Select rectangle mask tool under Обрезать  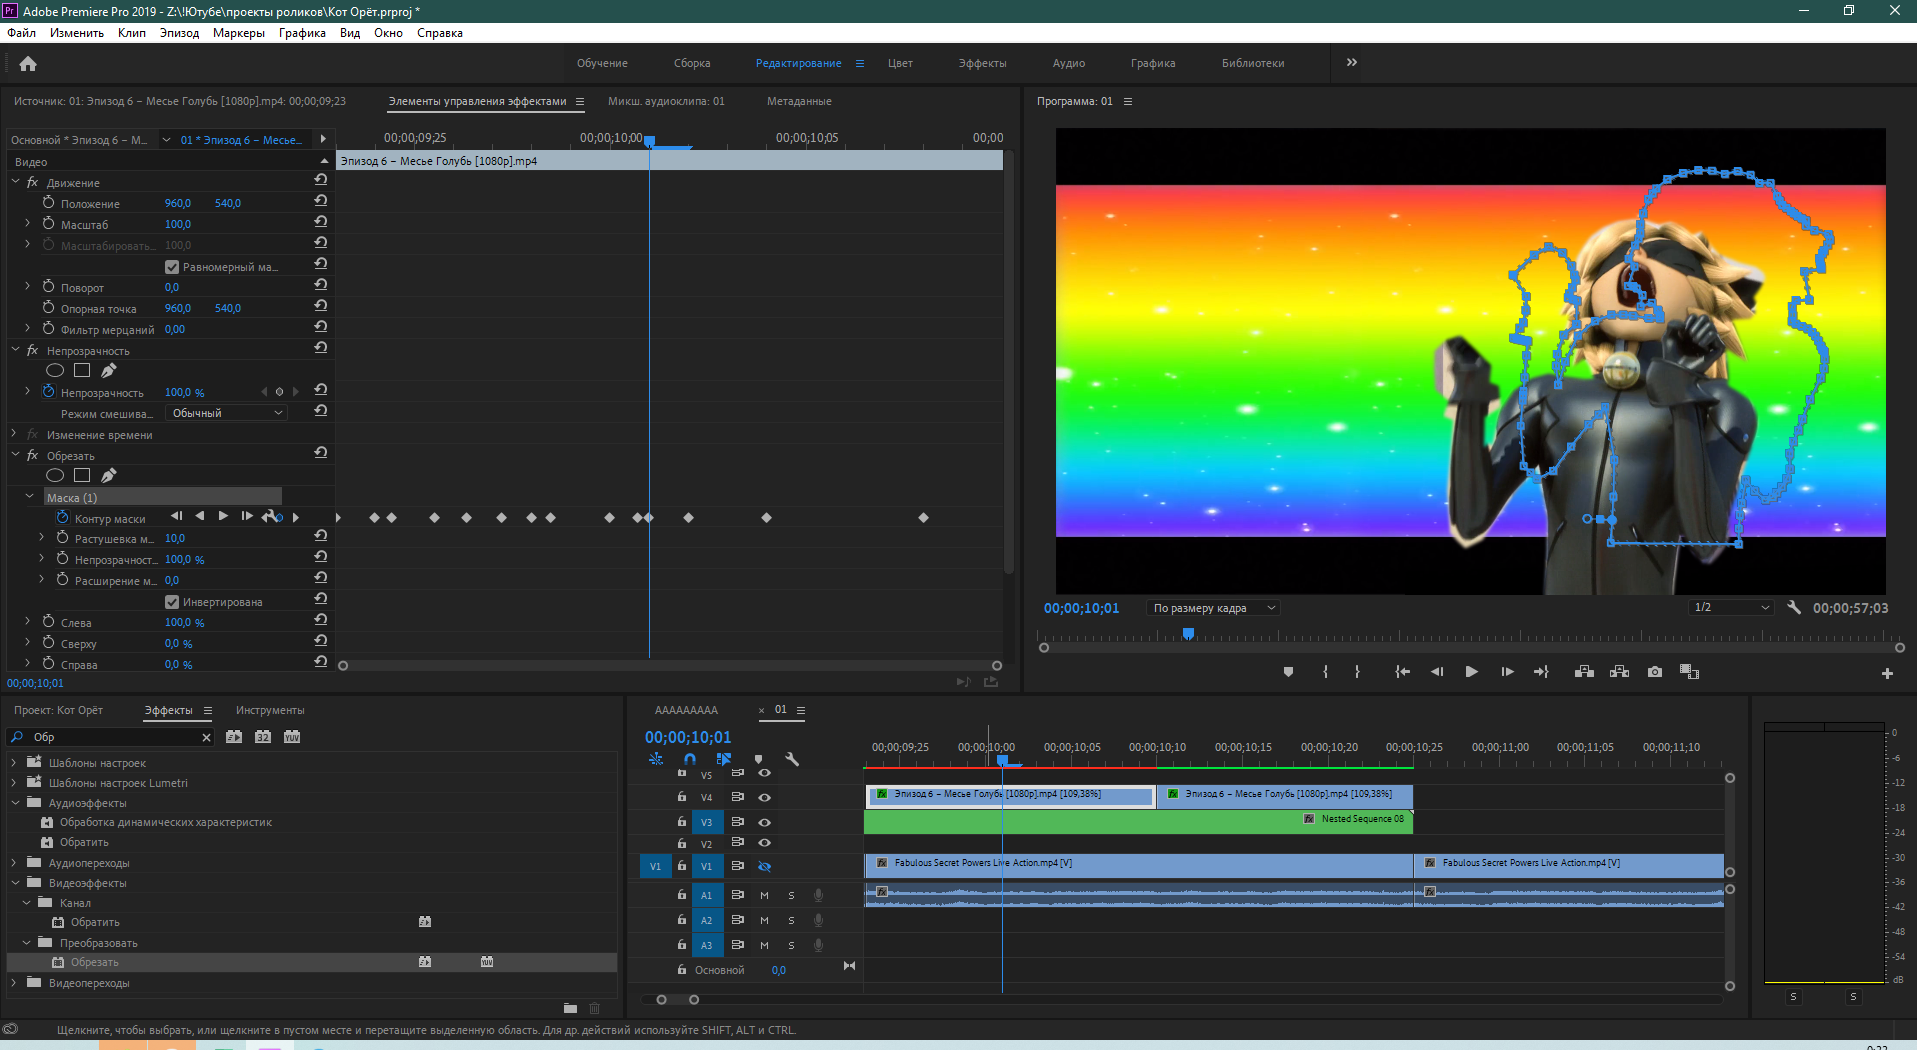pyautogui.click(x=82, y=475)
